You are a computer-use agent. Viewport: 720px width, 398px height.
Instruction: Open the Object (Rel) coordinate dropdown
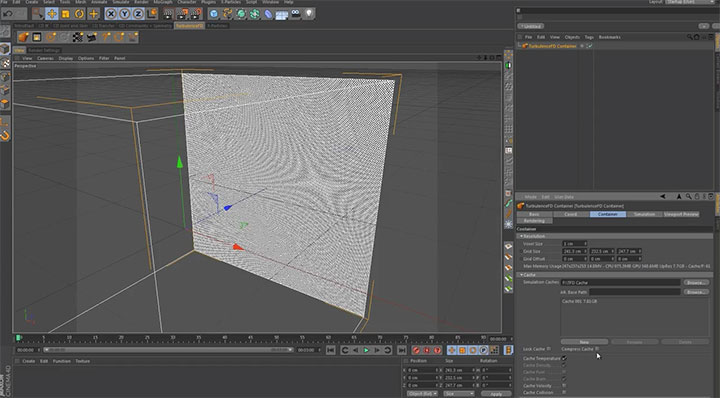(x=422, y=394)
